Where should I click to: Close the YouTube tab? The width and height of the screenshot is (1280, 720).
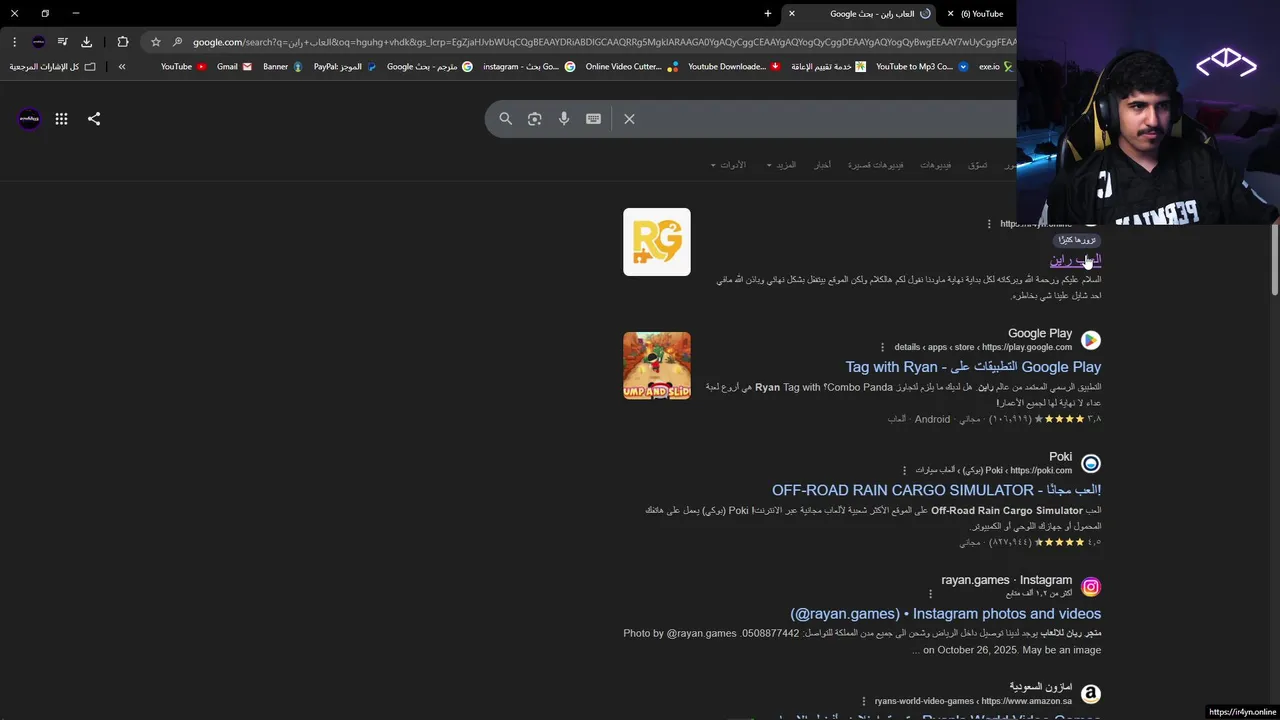pyautogui.click(x=950, y=14)
